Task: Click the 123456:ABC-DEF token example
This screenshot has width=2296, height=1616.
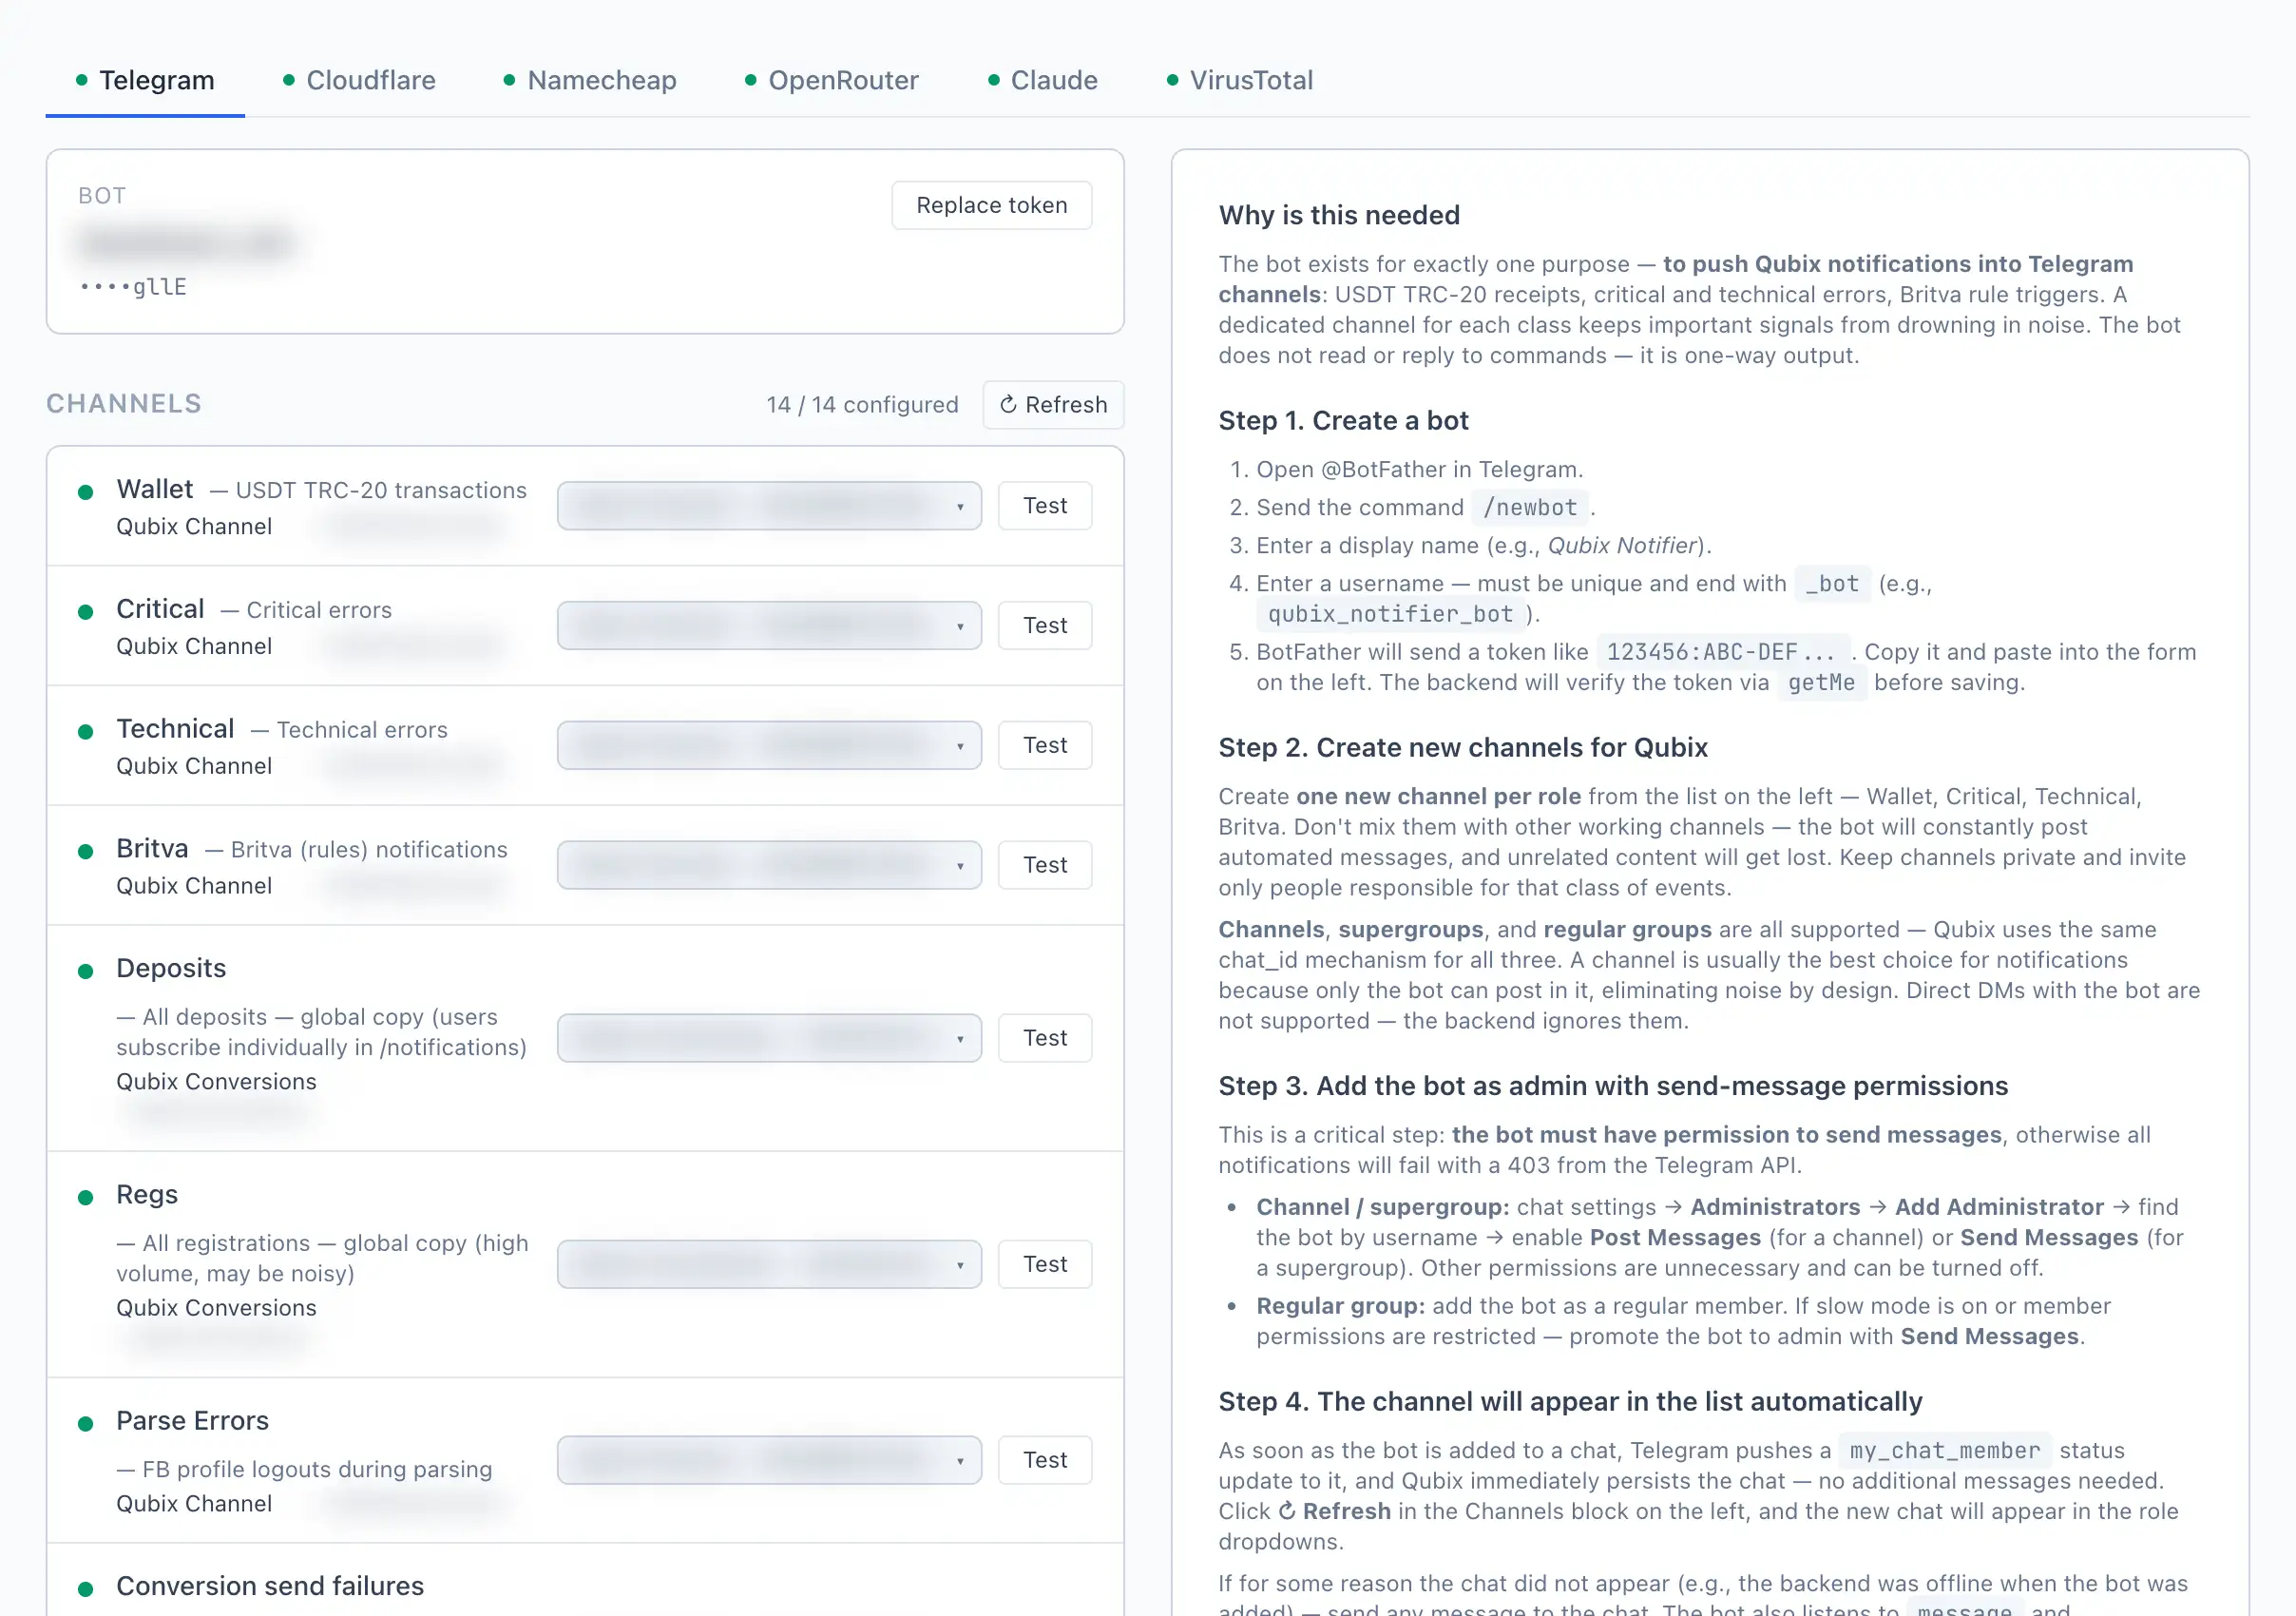Action: (x=1722, y=652)
